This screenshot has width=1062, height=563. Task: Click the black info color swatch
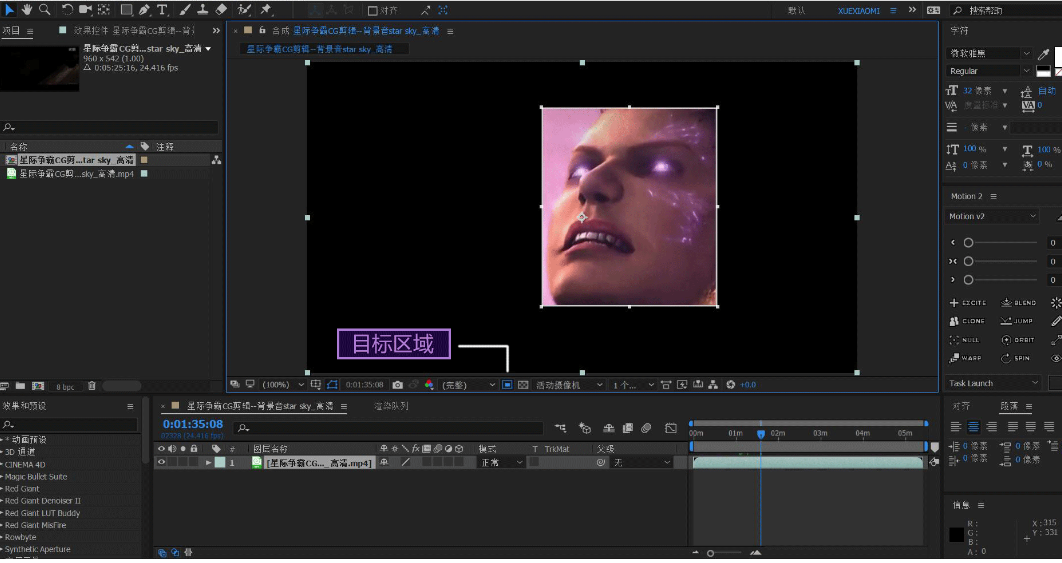tap(956, 535)
